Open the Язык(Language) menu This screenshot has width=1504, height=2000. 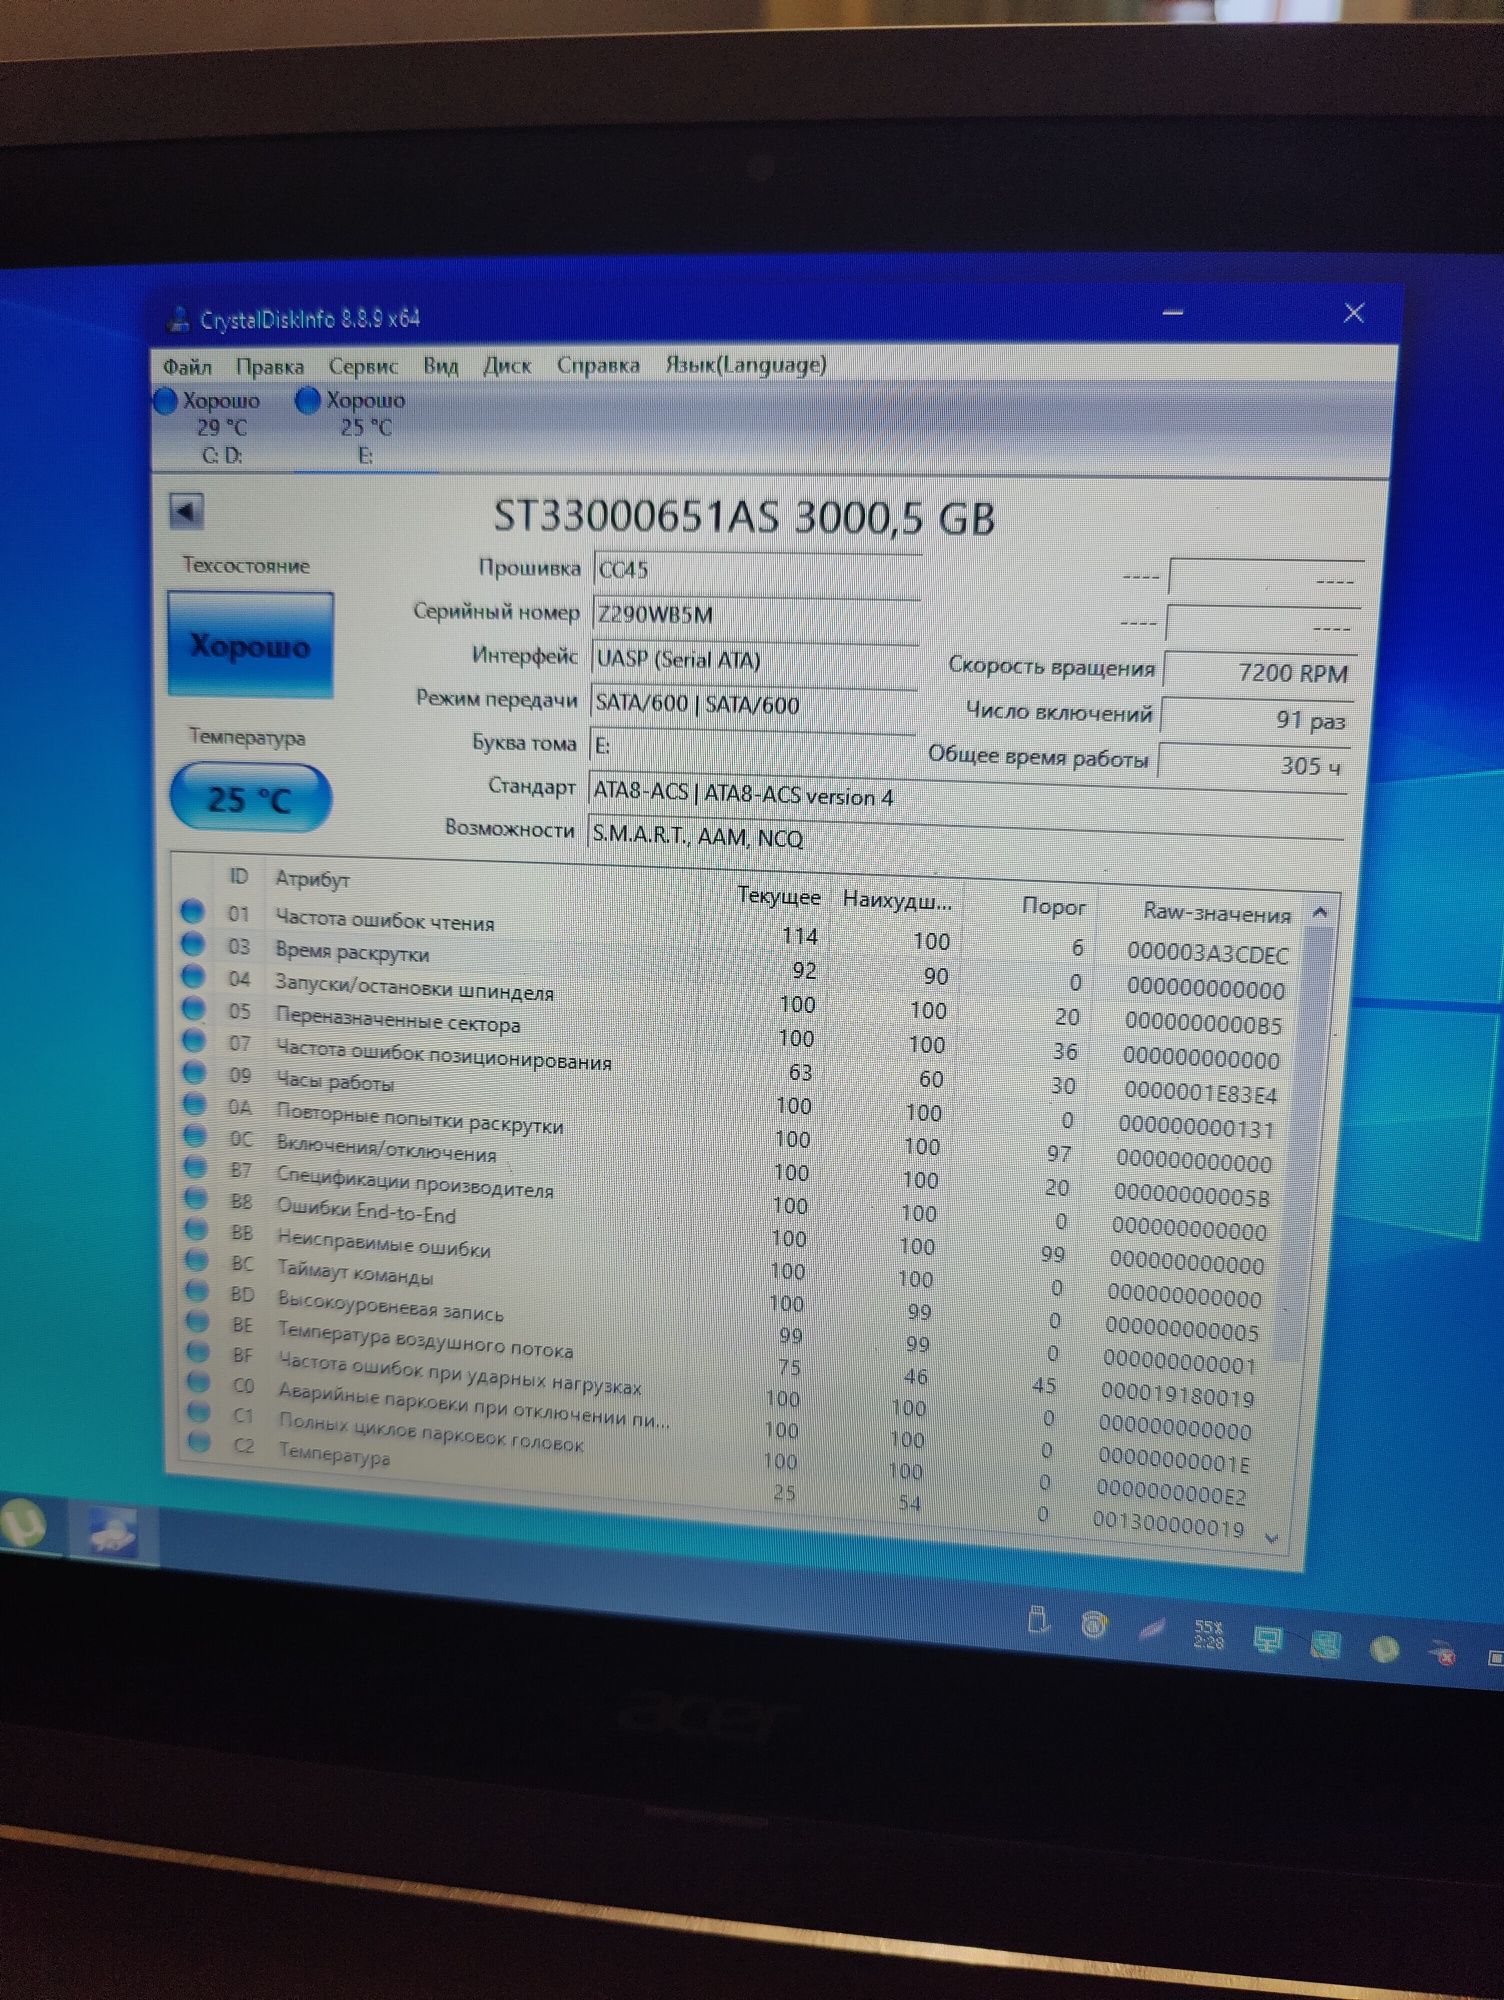[x=746, y=365]
